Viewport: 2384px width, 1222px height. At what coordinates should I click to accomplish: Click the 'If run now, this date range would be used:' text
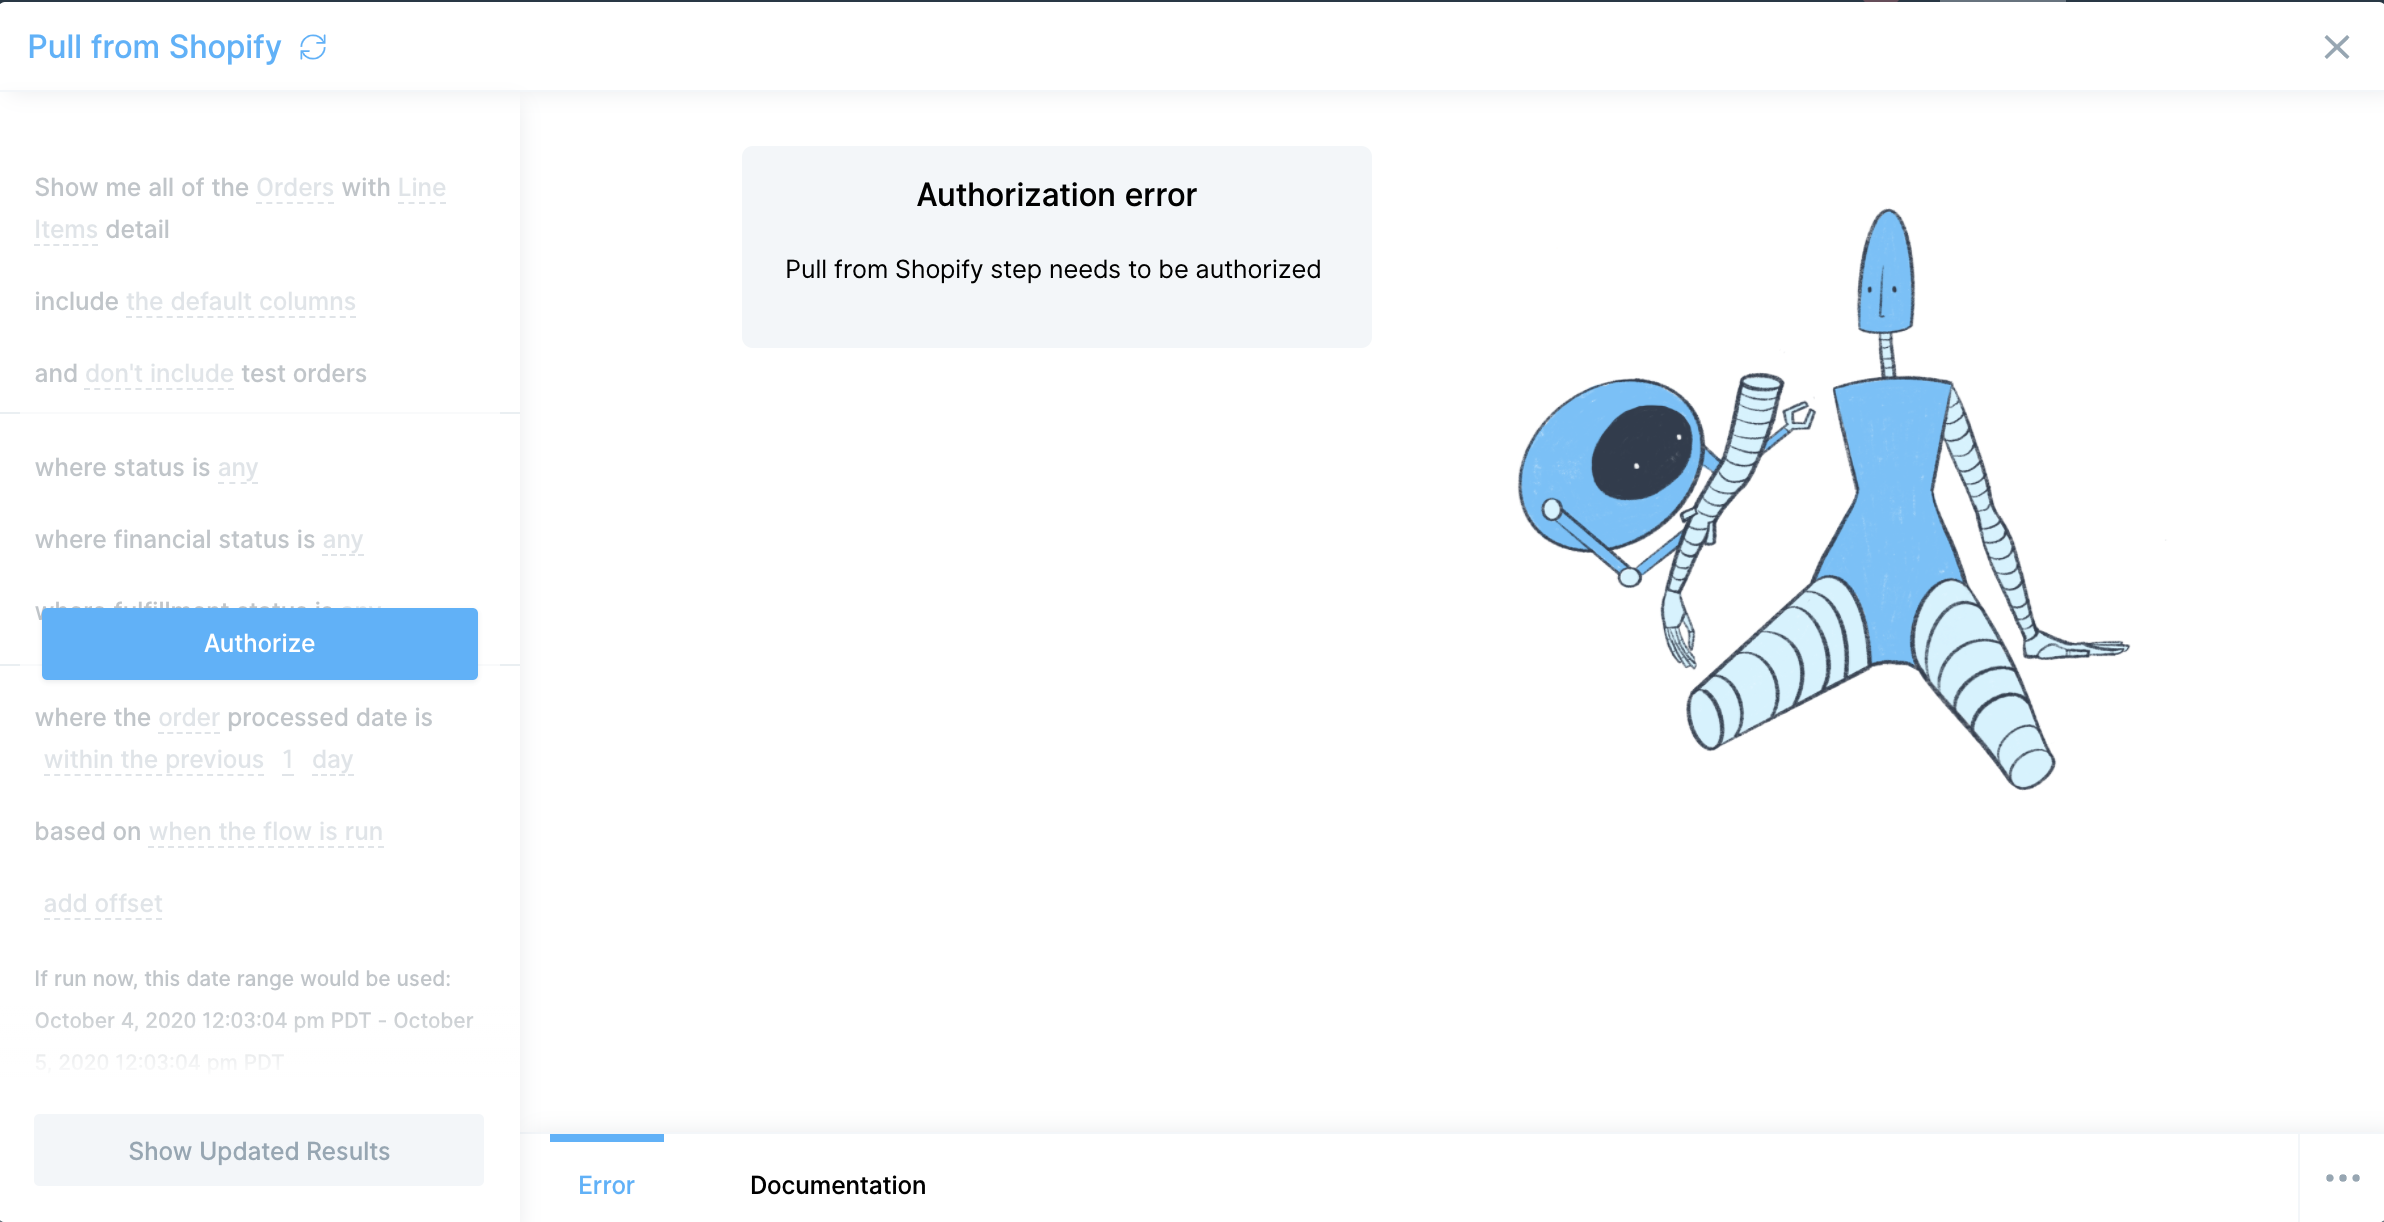pos(243,979)
